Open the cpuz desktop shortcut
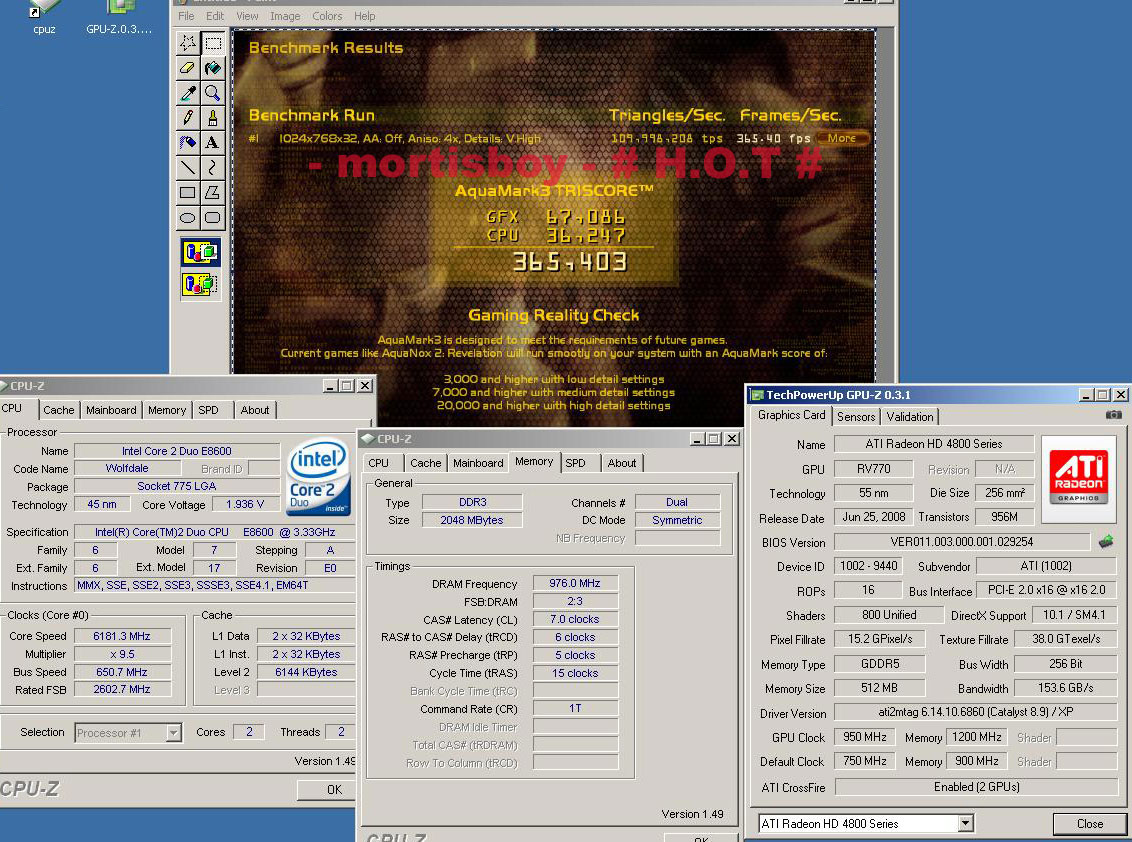The image size is (1132, 842). point(44,17)
